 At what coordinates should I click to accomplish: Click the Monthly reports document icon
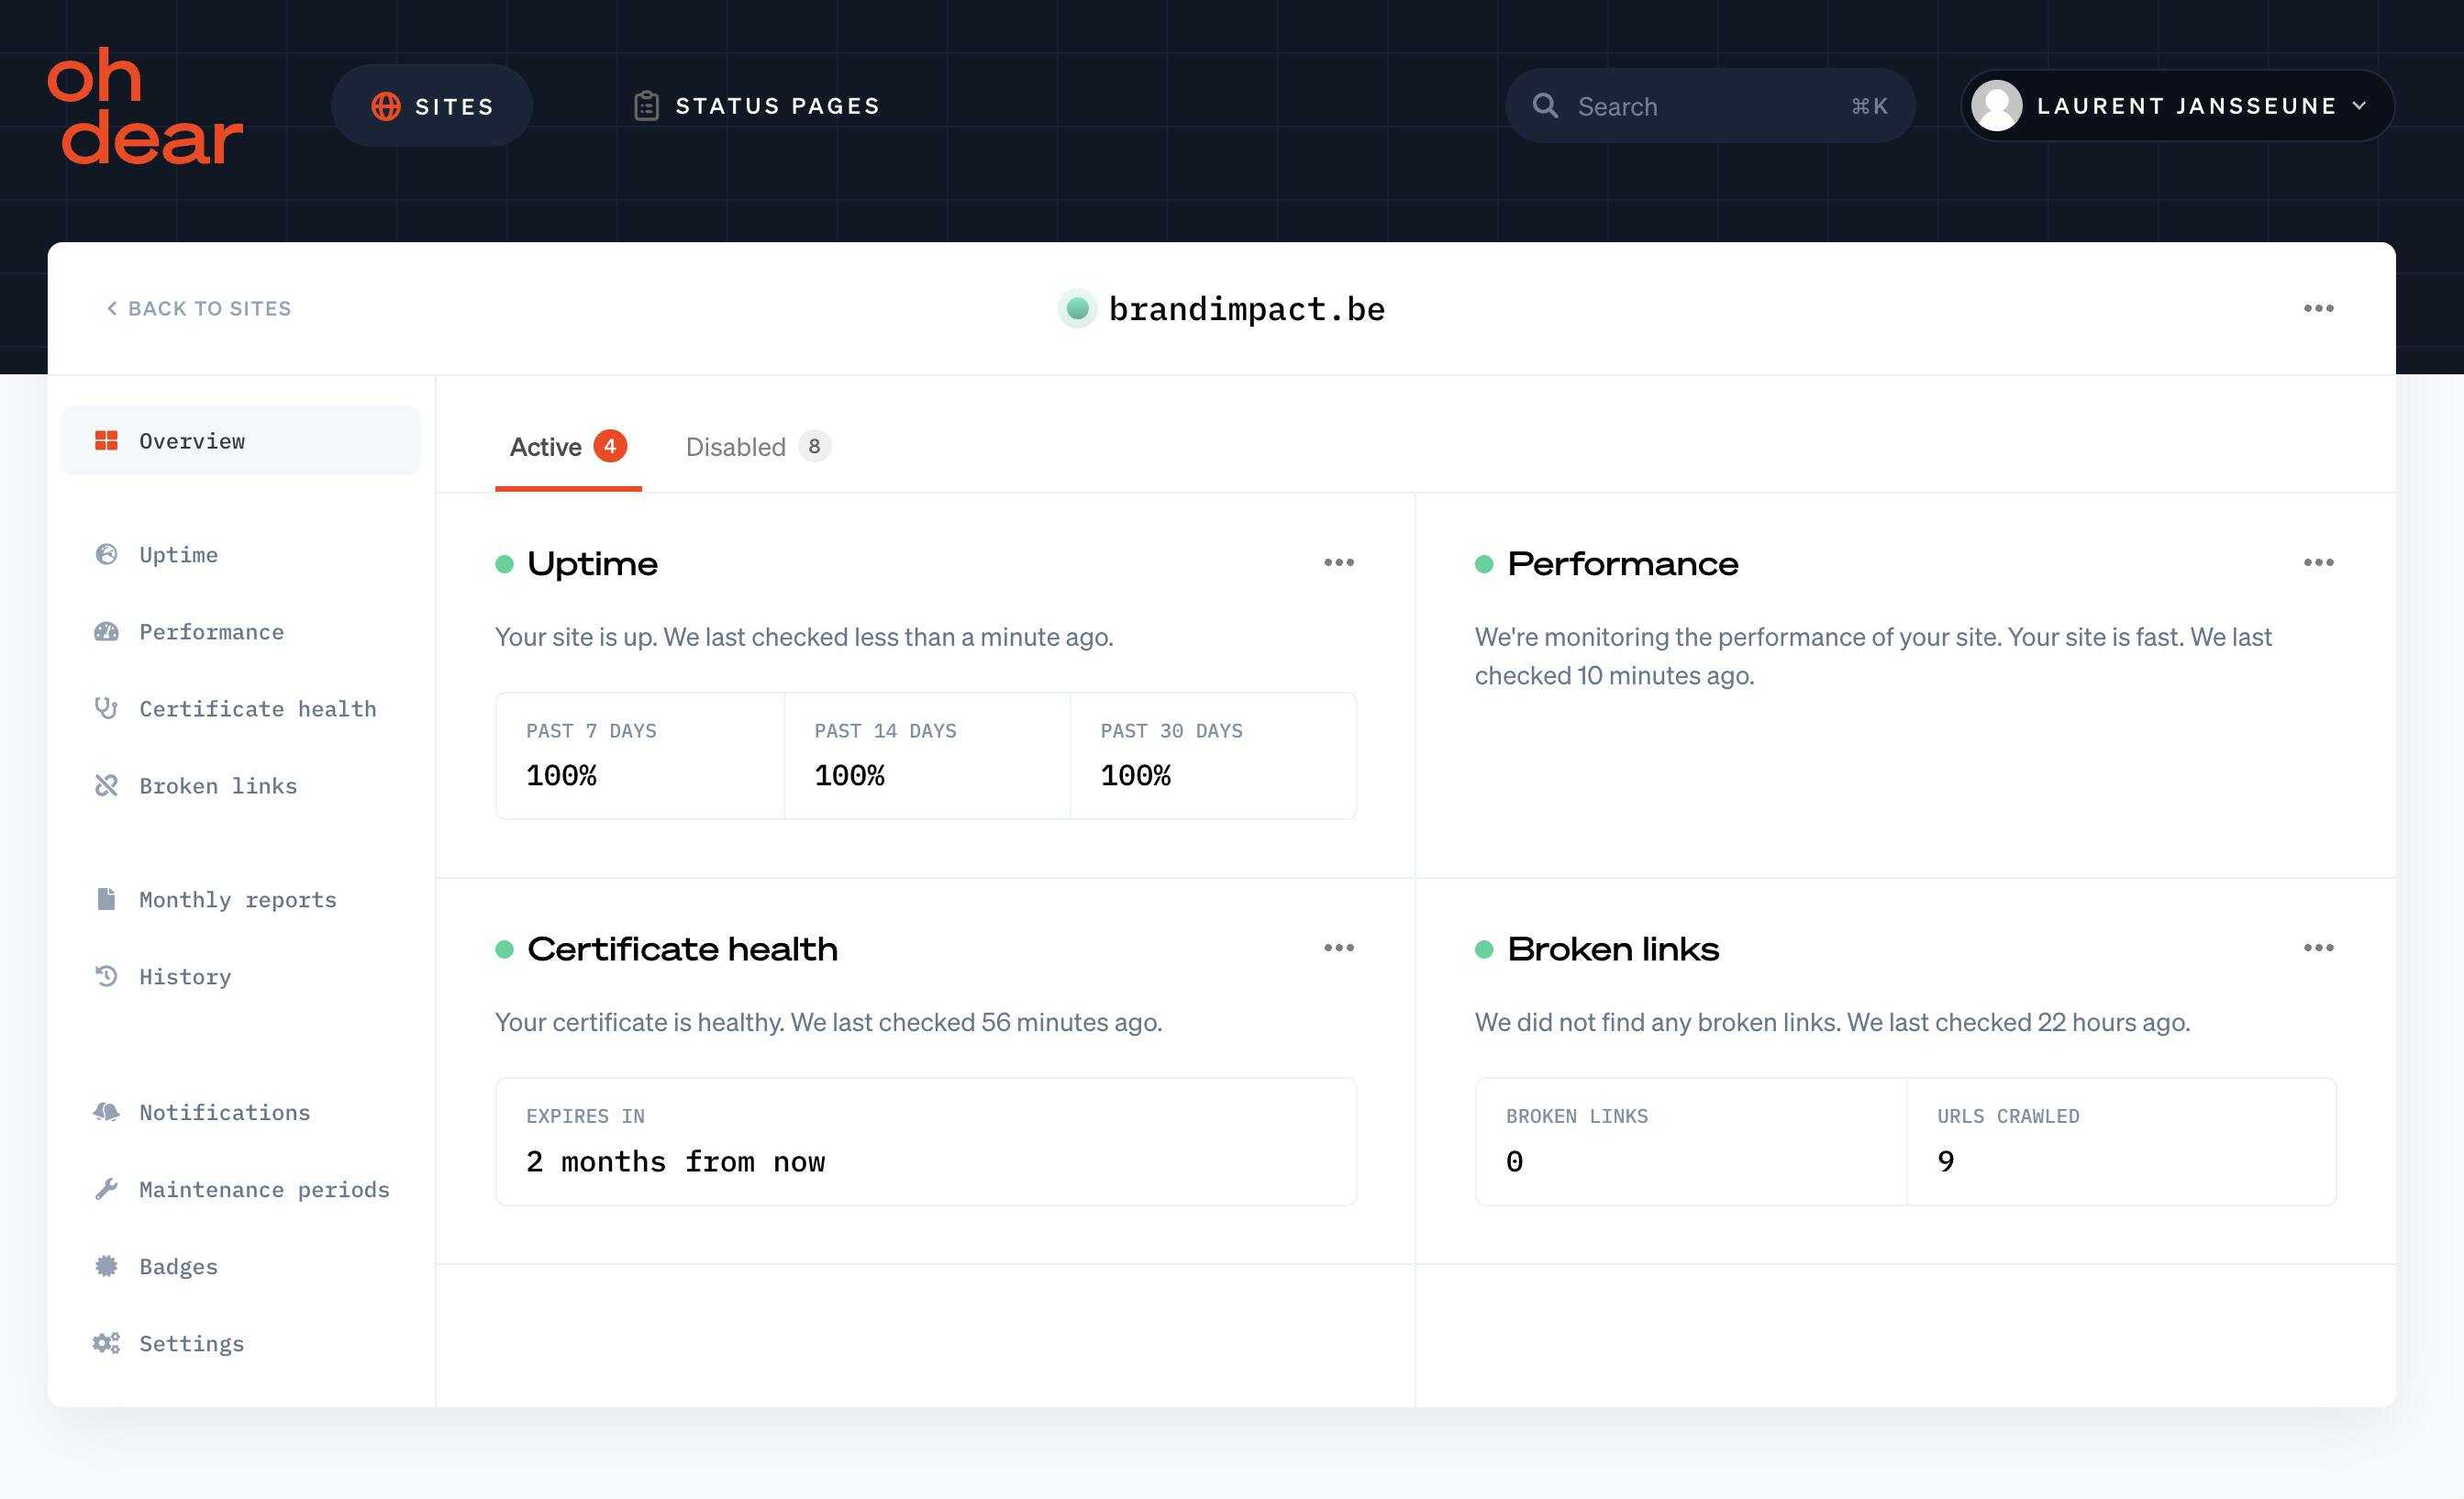pos(106,899)
